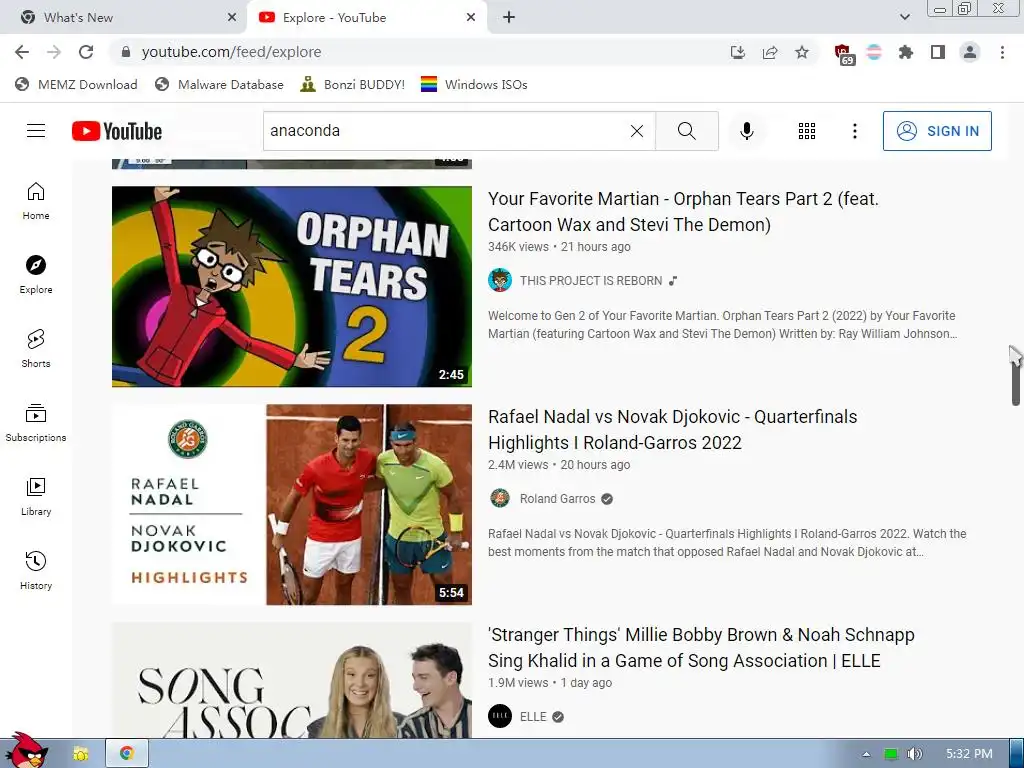Open the YouTube apps grid icon

click(x=807, y=131)
